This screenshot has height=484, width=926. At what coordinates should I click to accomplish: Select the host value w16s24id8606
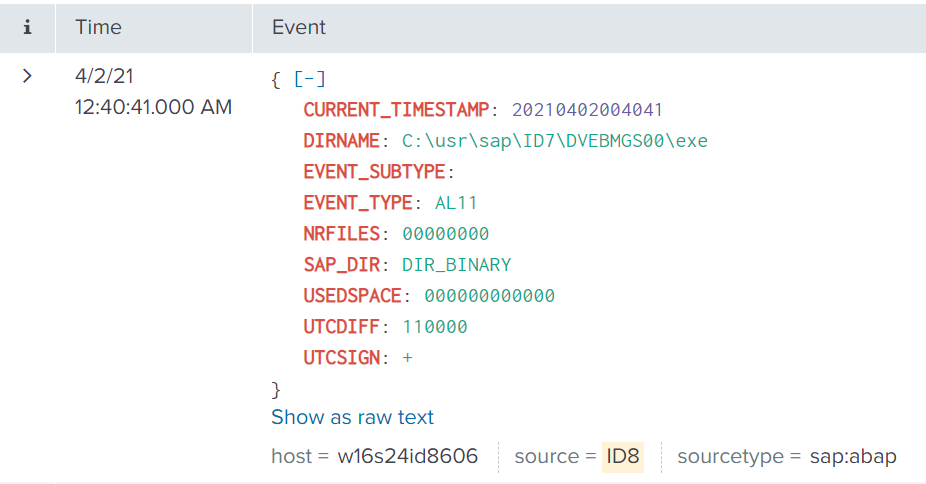pos(407,457)
